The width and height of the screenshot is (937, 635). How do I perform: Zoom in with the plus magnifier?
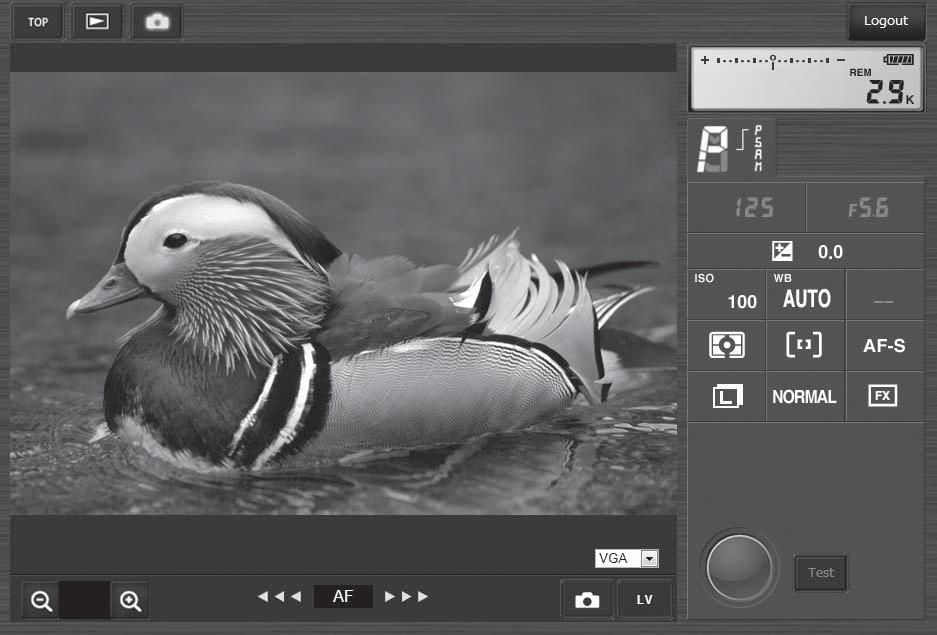point(130,600)
